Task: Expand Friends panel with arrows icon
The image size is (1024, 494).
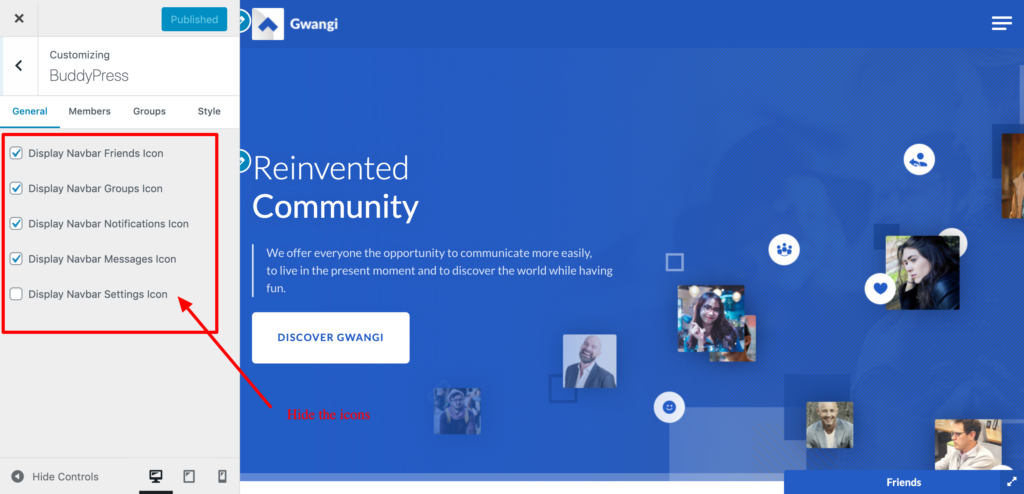Action: [x=1012, y=482]
